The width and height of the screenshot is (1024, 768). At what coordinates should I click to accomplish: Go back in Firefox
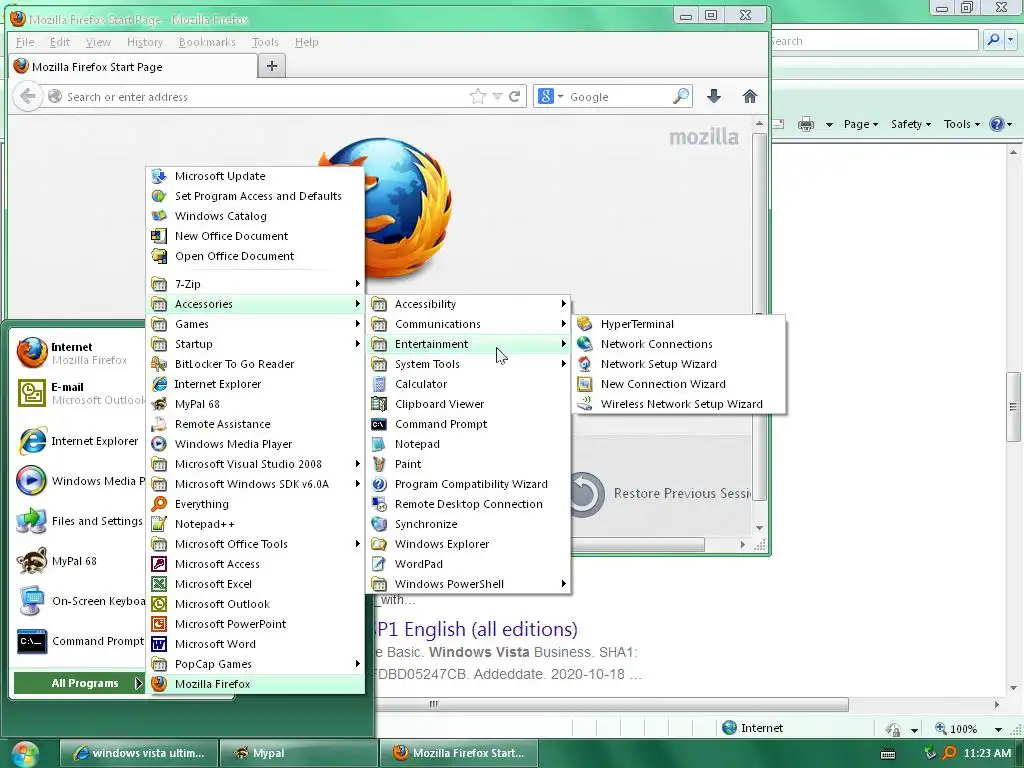click(x=27, y=97)
